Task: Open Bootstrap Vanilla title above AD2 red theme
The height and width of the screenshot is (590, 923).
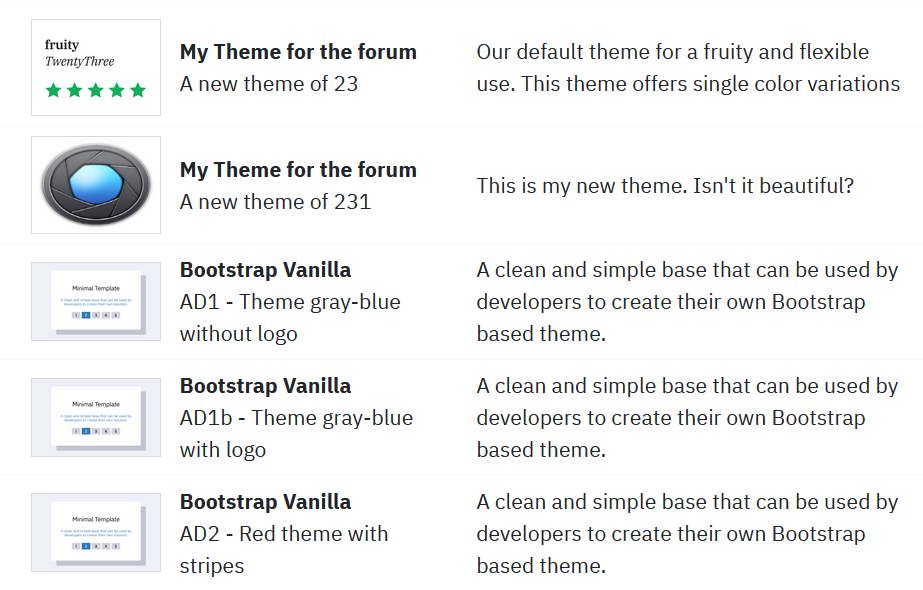Action: 265,502
